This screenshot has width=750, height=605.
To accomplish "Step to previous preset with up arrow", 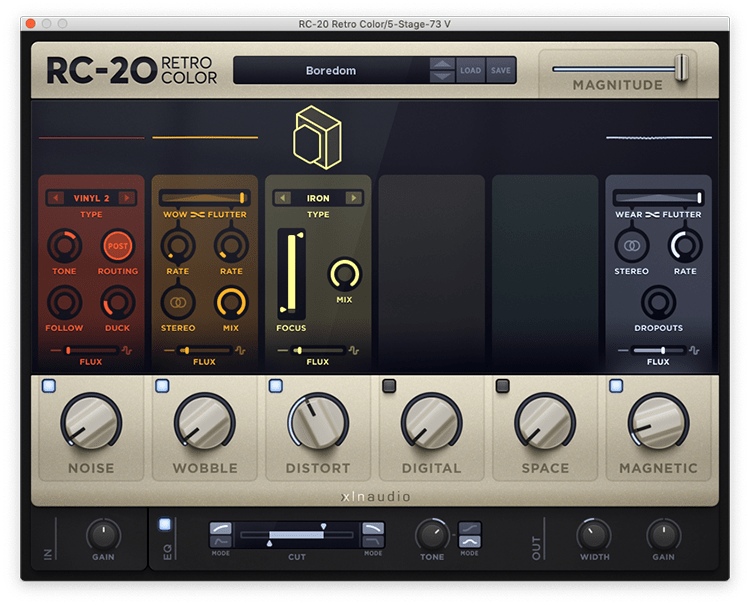I will 442,64.
